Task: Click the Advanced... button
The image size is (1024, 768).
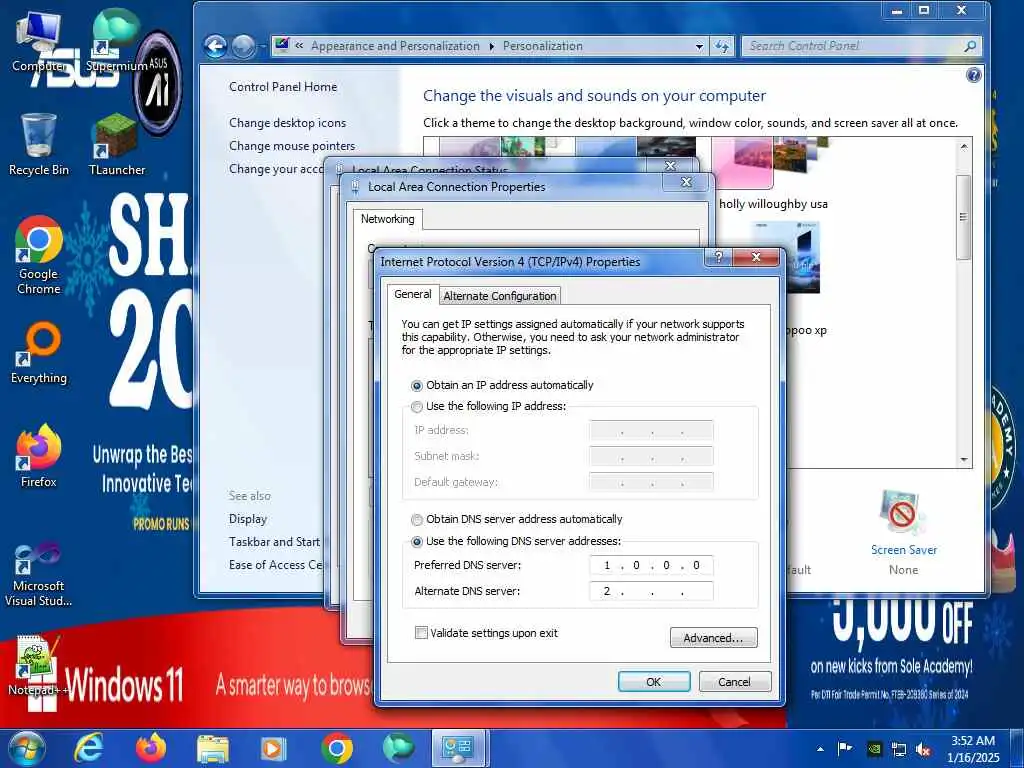Action: pos(713,638)
